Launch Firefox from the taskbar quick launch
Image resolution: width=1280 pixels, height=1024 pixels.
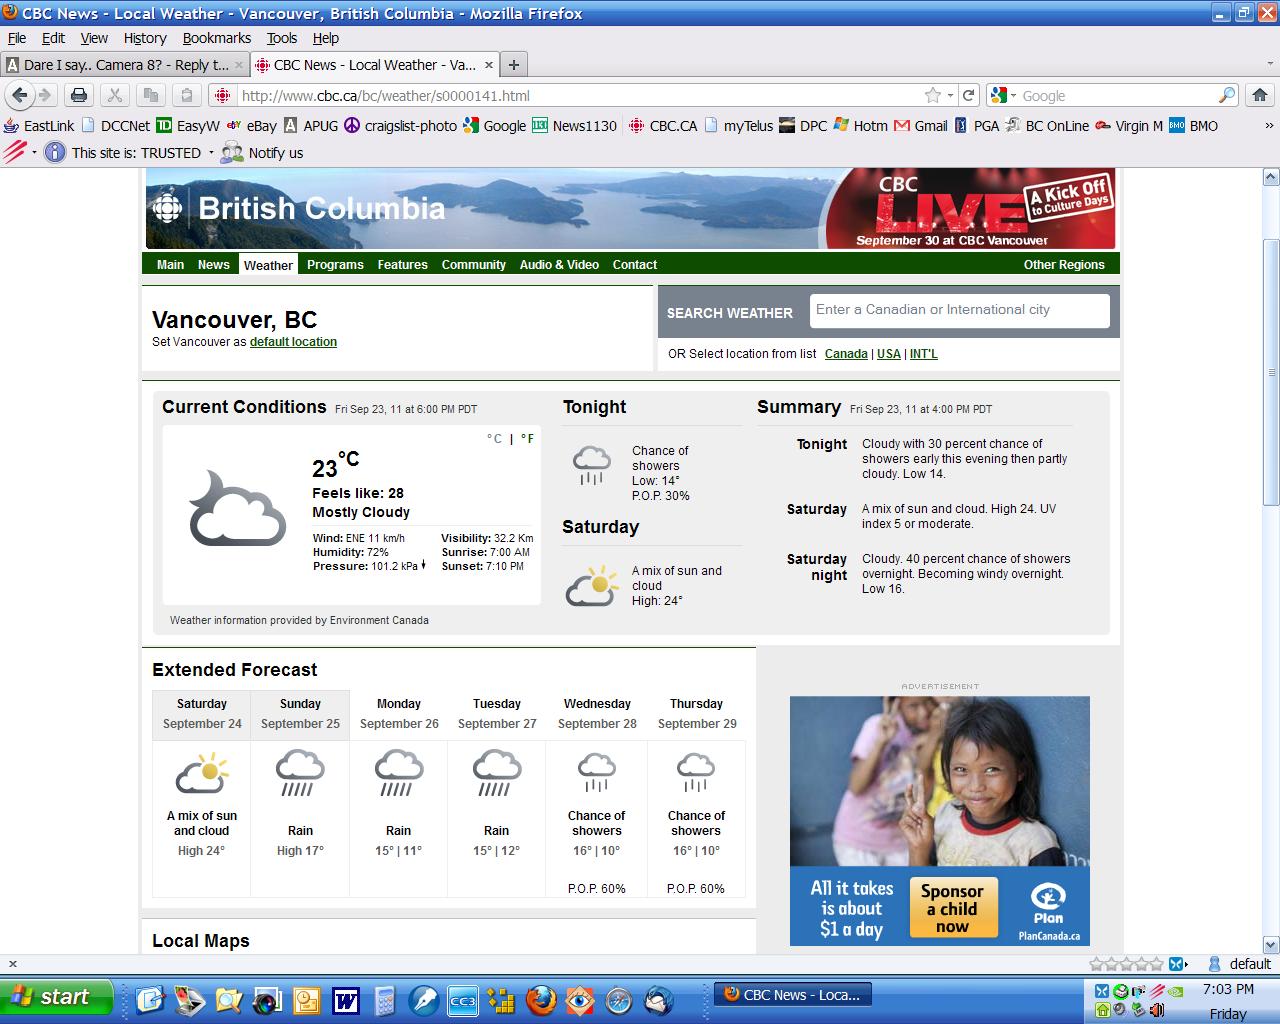pos(541,999)
